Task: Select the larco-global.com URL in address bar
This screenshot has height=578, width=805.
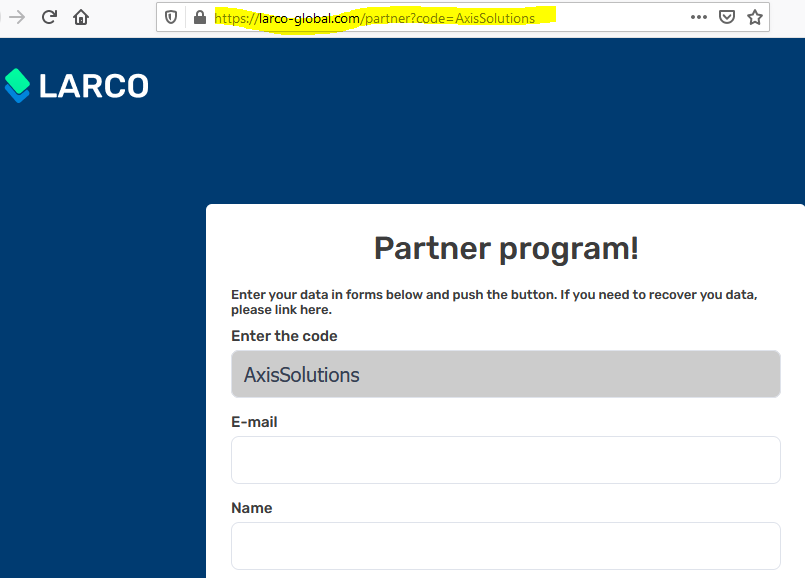Action: 374,18
